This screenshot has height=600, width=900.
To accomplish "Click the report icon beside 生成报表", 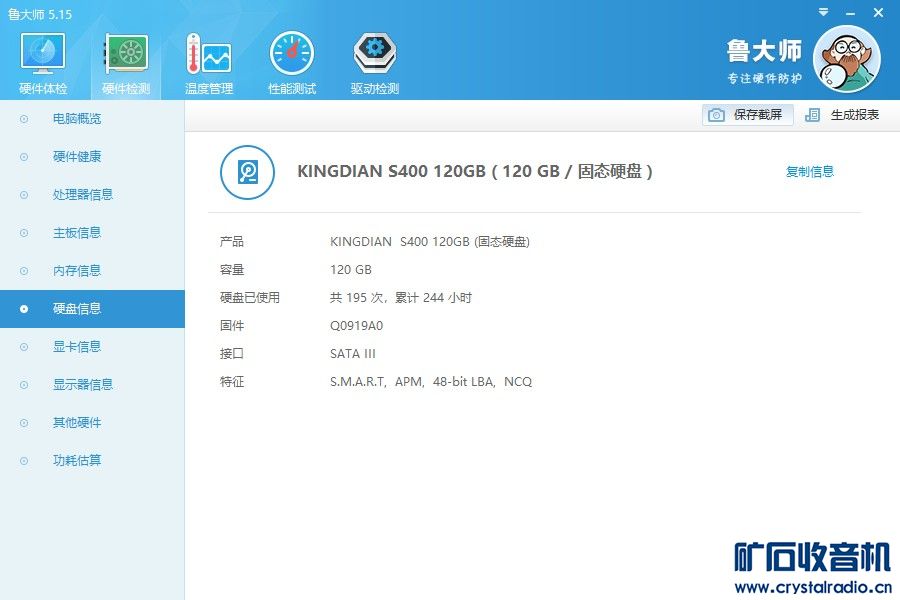I will tap(812, 115).
